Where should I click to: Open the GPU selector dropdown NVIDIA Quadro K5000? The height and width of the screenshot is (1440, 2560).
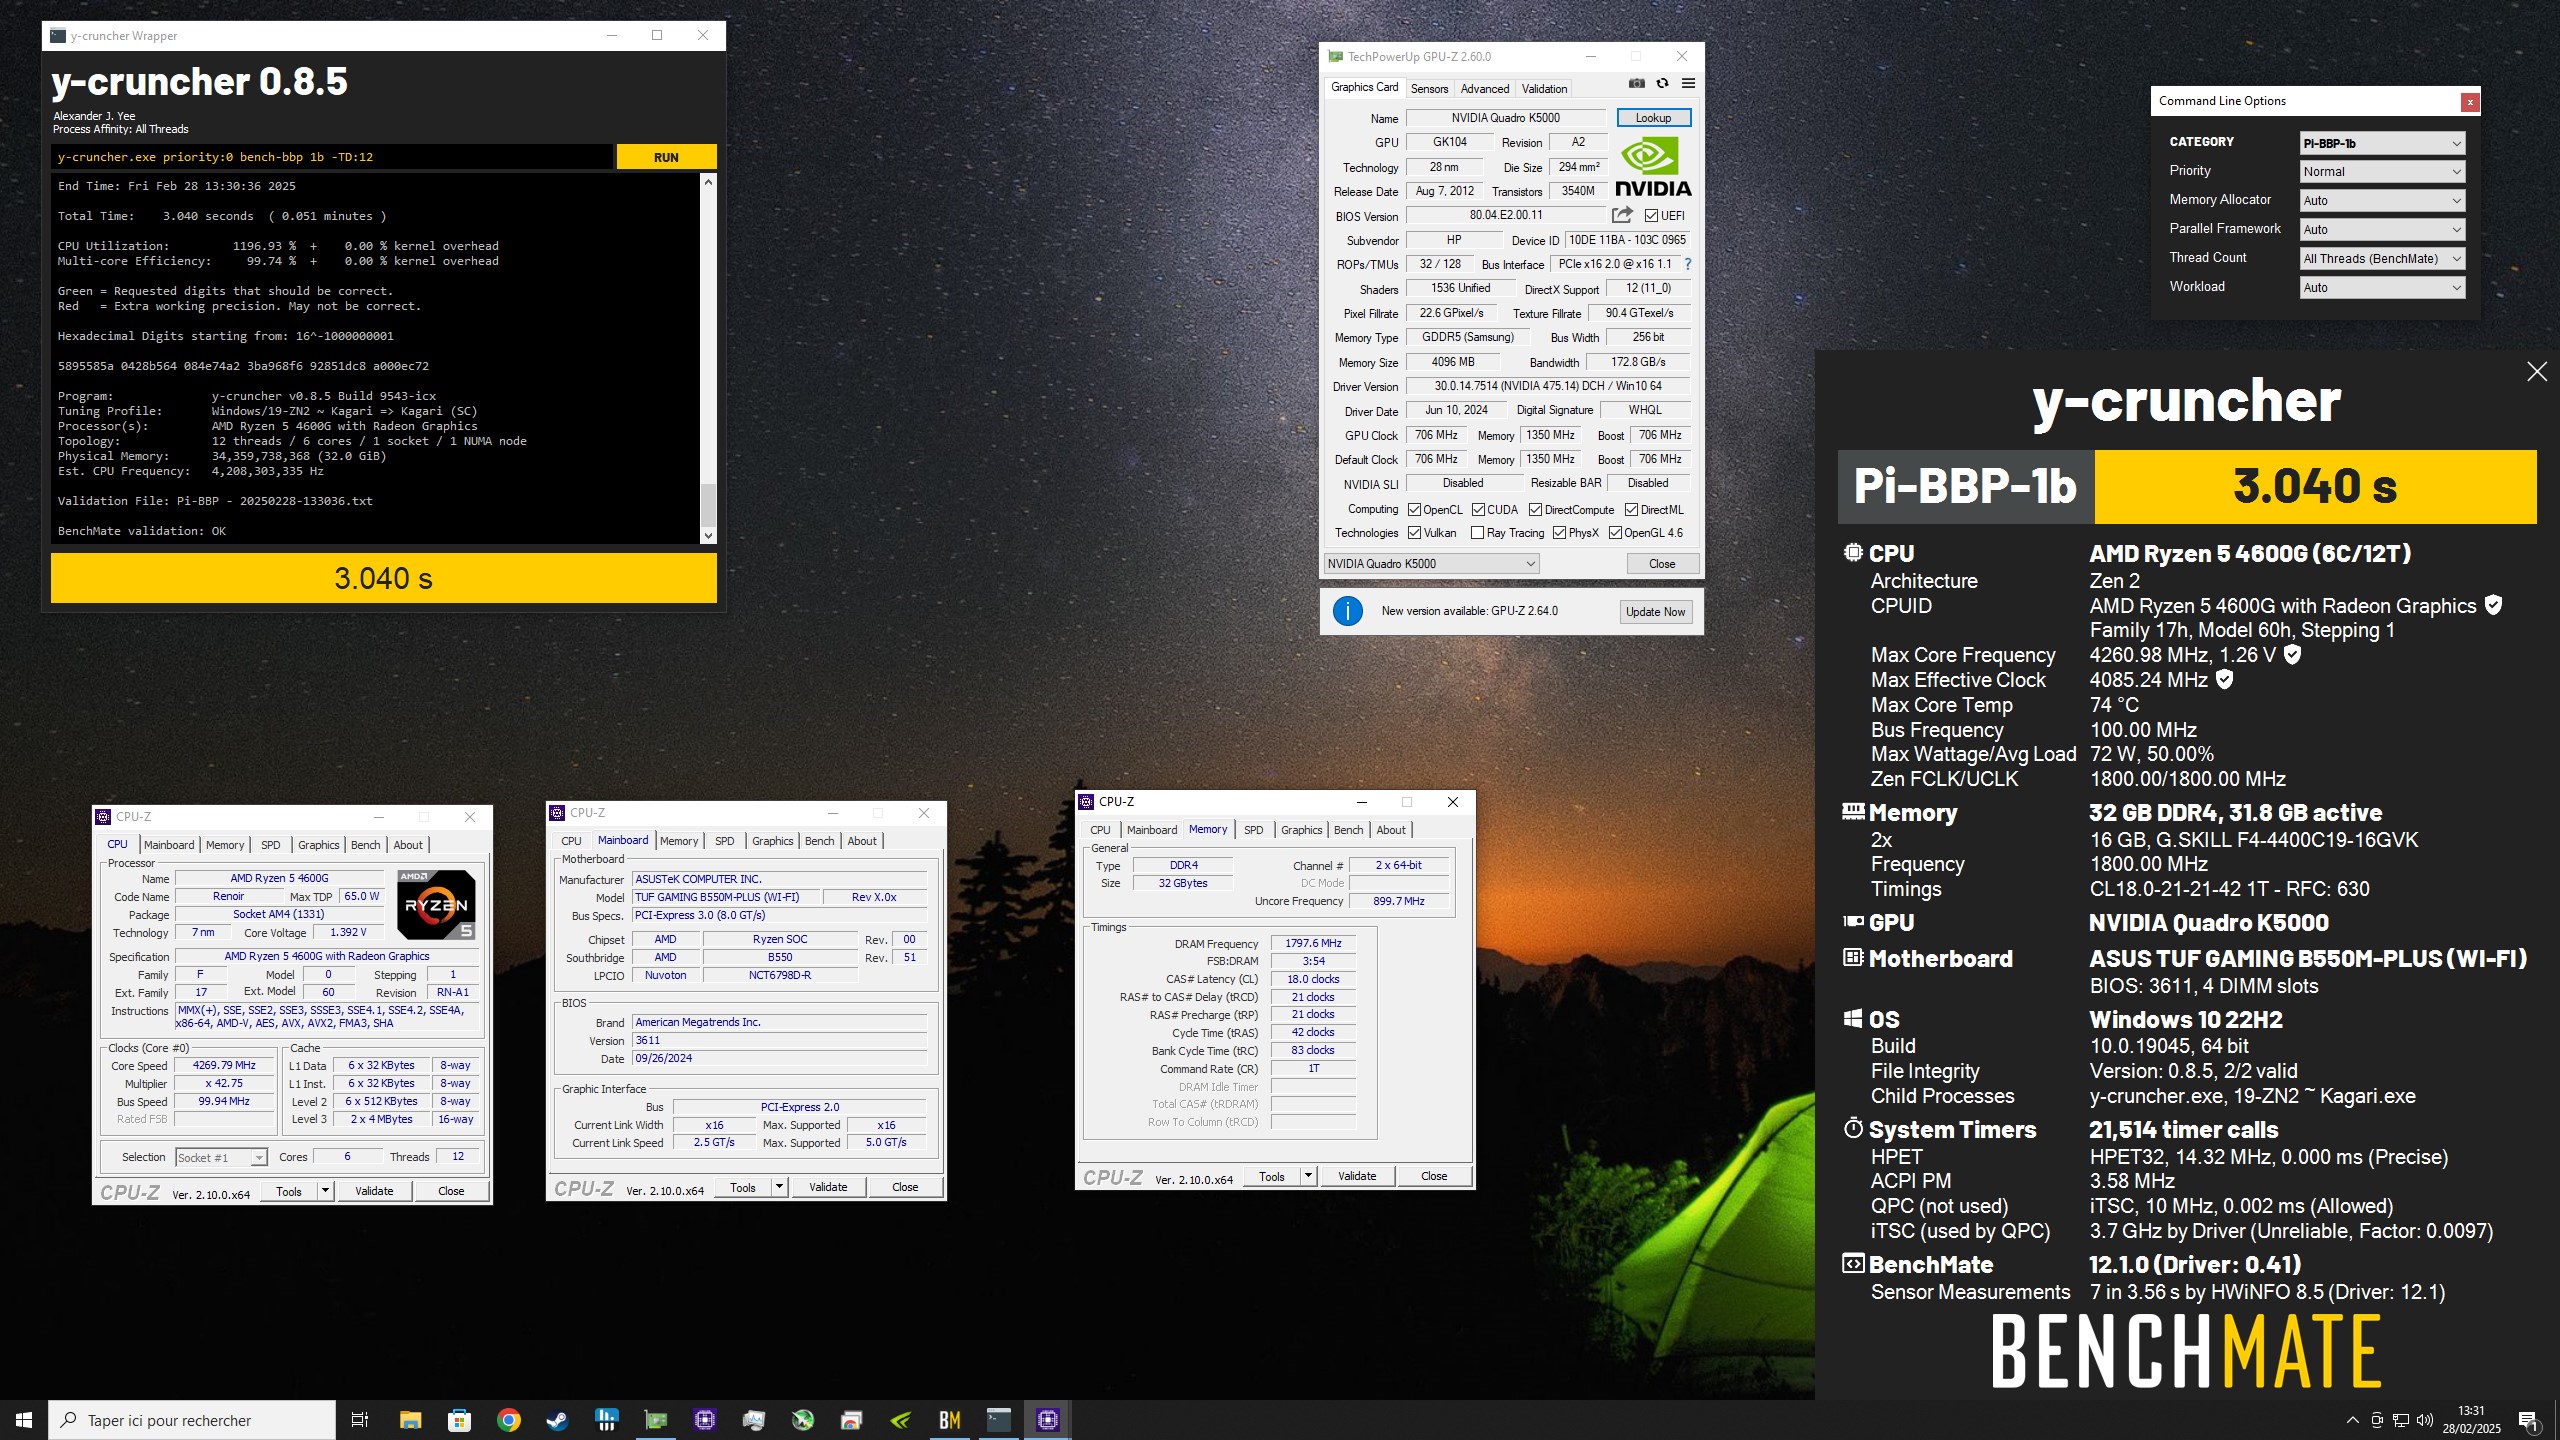tap(1431, 564)
